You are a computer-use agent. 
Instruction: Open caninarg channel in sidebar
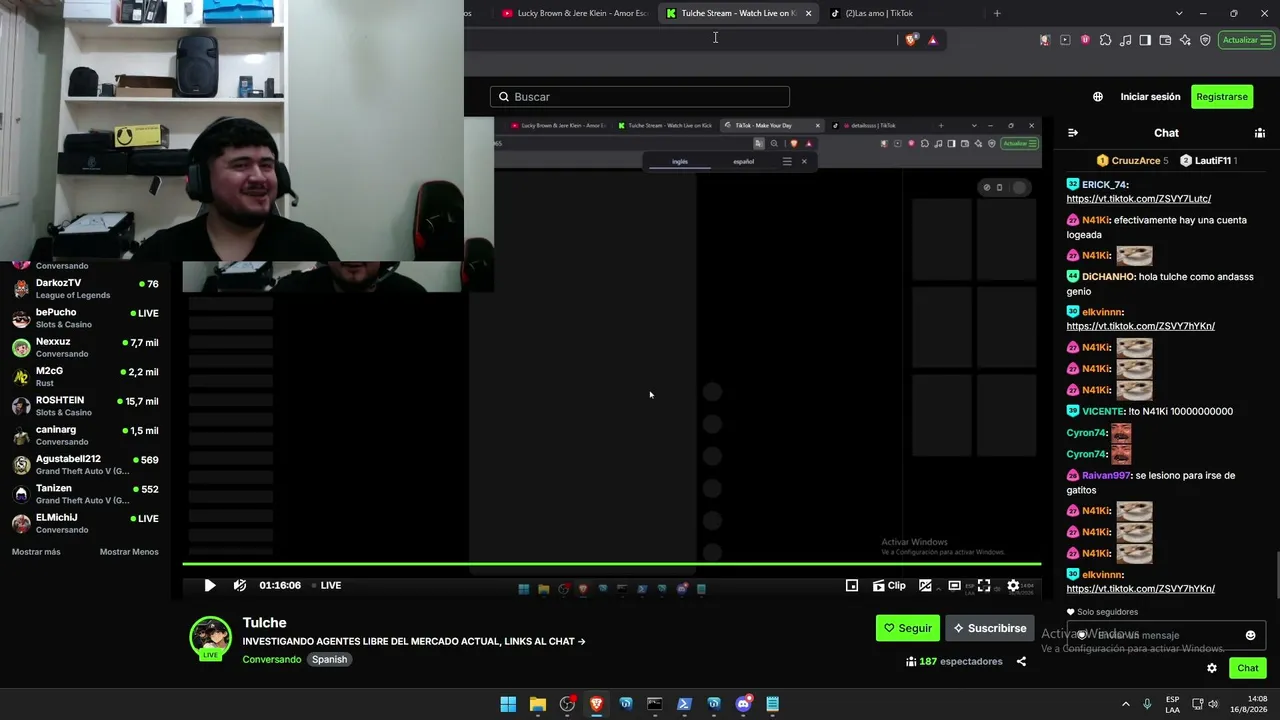(85, 435)
